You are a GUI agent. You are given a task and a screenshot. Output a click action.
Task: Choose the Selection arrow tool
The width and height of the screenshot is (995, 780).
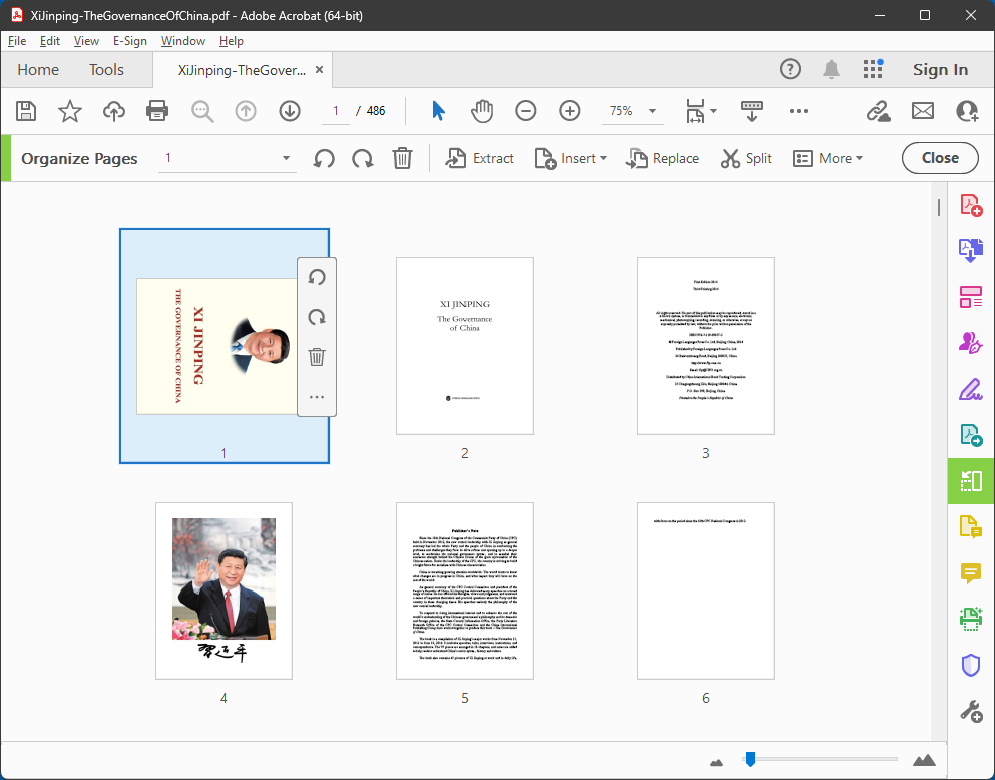[438, 111]
